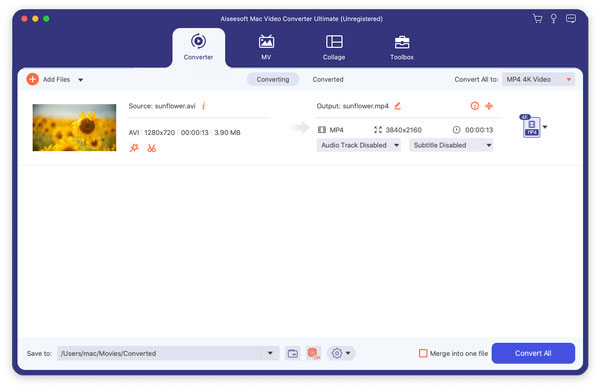Click the Add Files button
The height and width of the screenshot is (389, 600).
pyautogui.click(x=49, y=80)
